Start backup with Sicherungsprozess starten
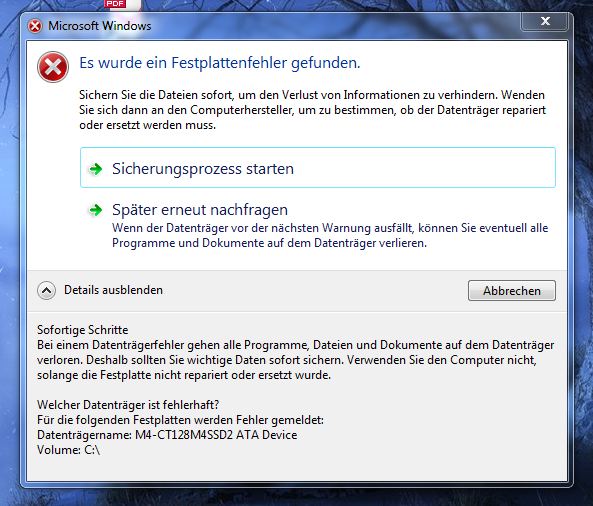The image size is (593, 506). 318,168
